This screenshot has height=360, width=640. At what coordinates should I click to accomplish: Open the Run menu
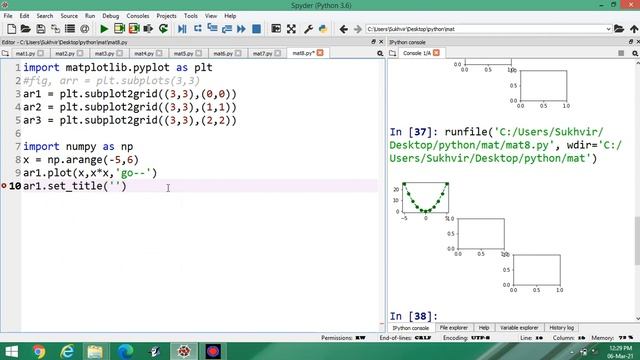[90, 16]
